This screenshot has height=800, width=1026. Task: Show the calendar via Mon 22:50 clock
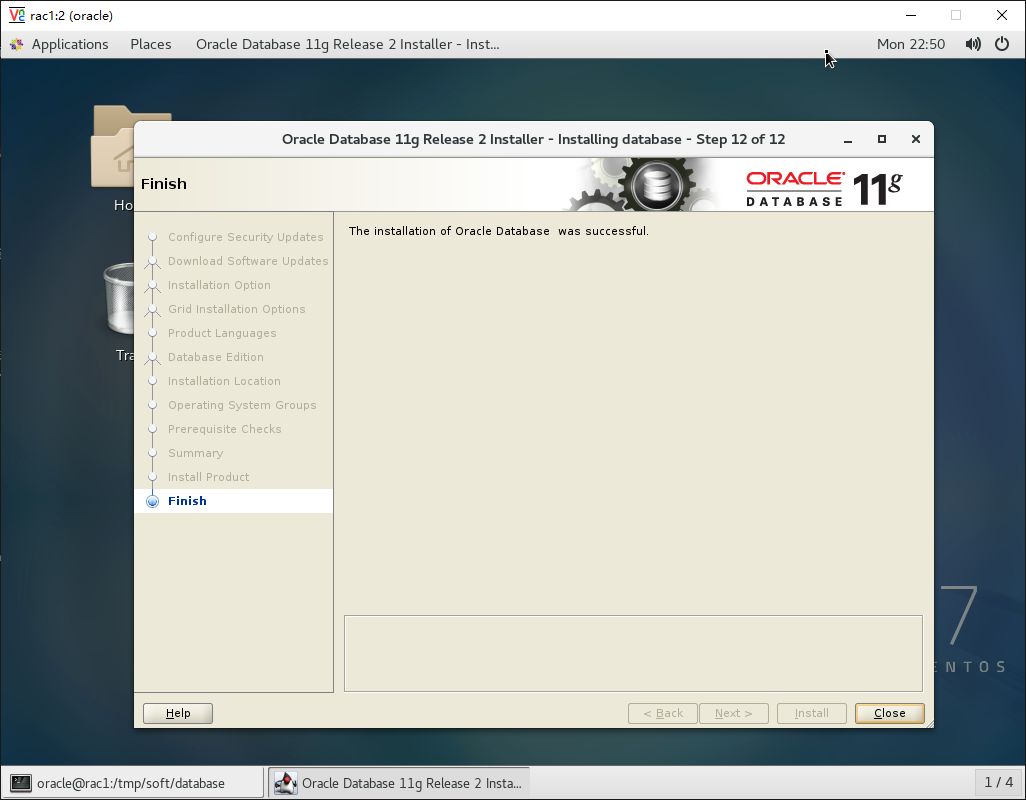click(911, 44)
